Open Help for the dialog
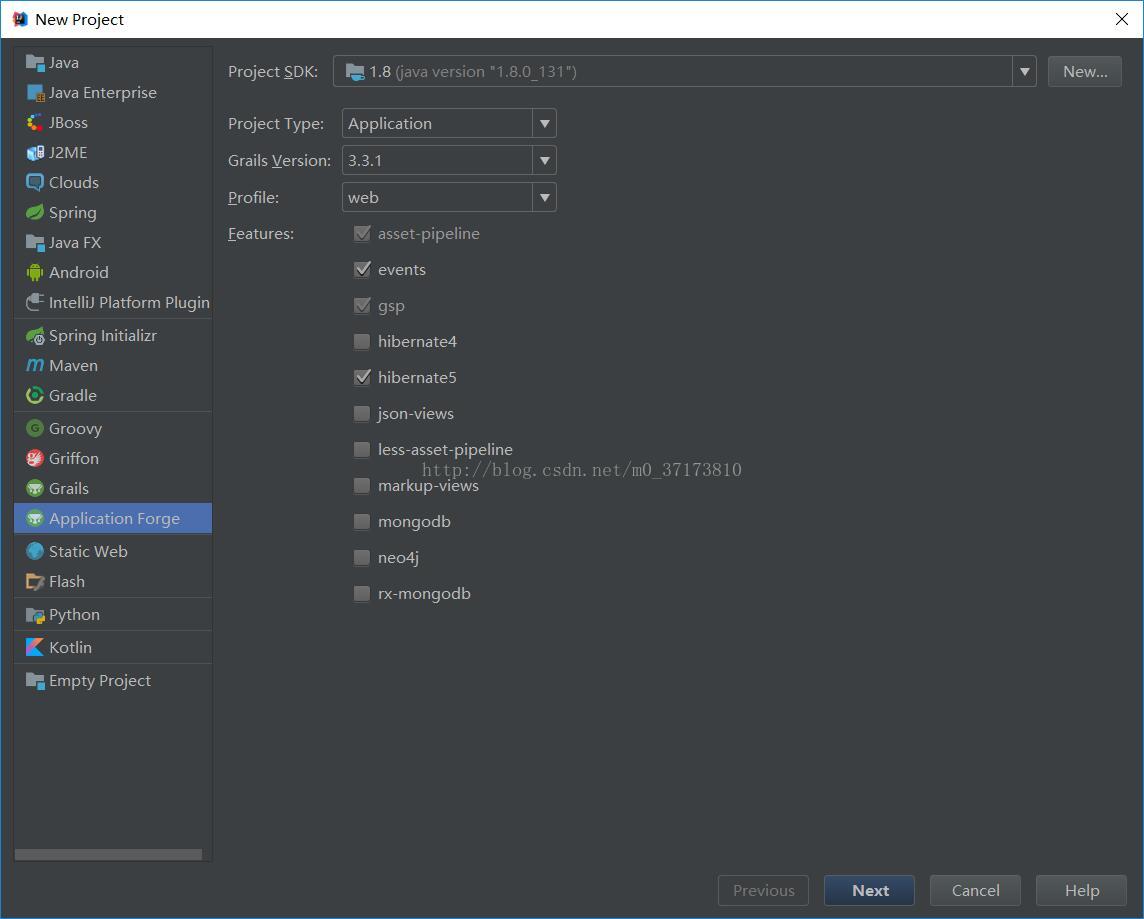 (x=1081, y=891)
